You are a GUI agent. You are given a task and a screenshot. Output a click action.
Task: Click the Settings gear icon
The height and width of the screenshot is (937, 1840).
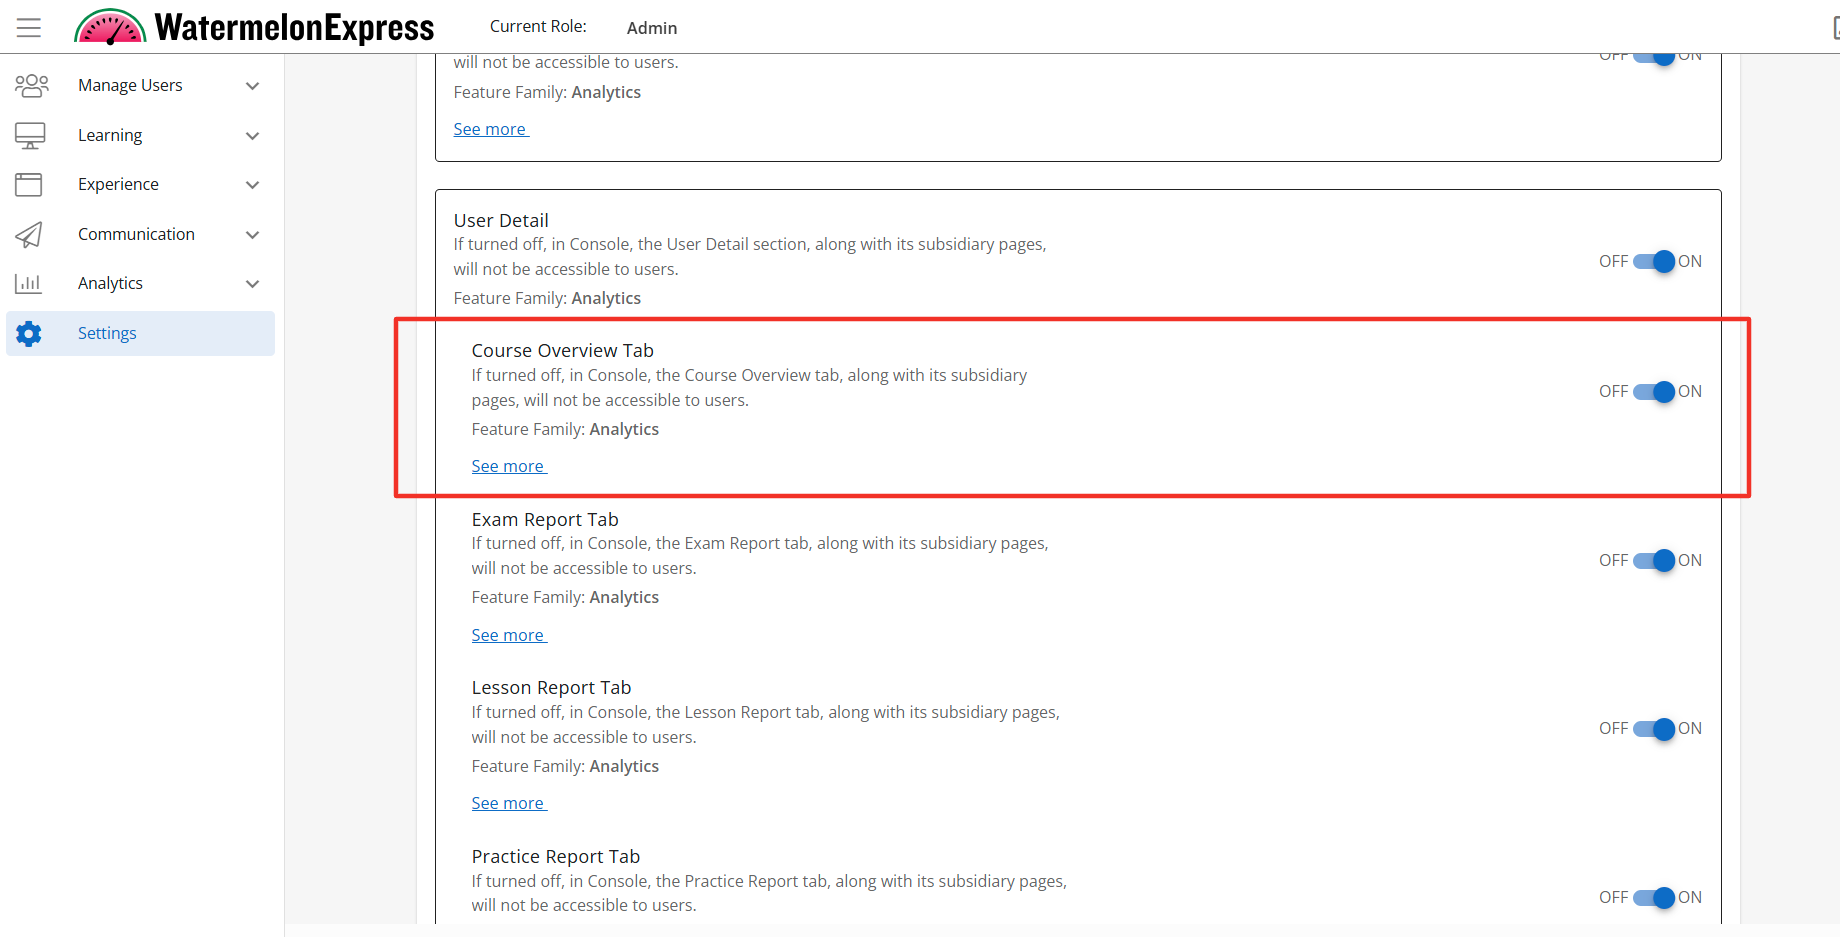29,333
